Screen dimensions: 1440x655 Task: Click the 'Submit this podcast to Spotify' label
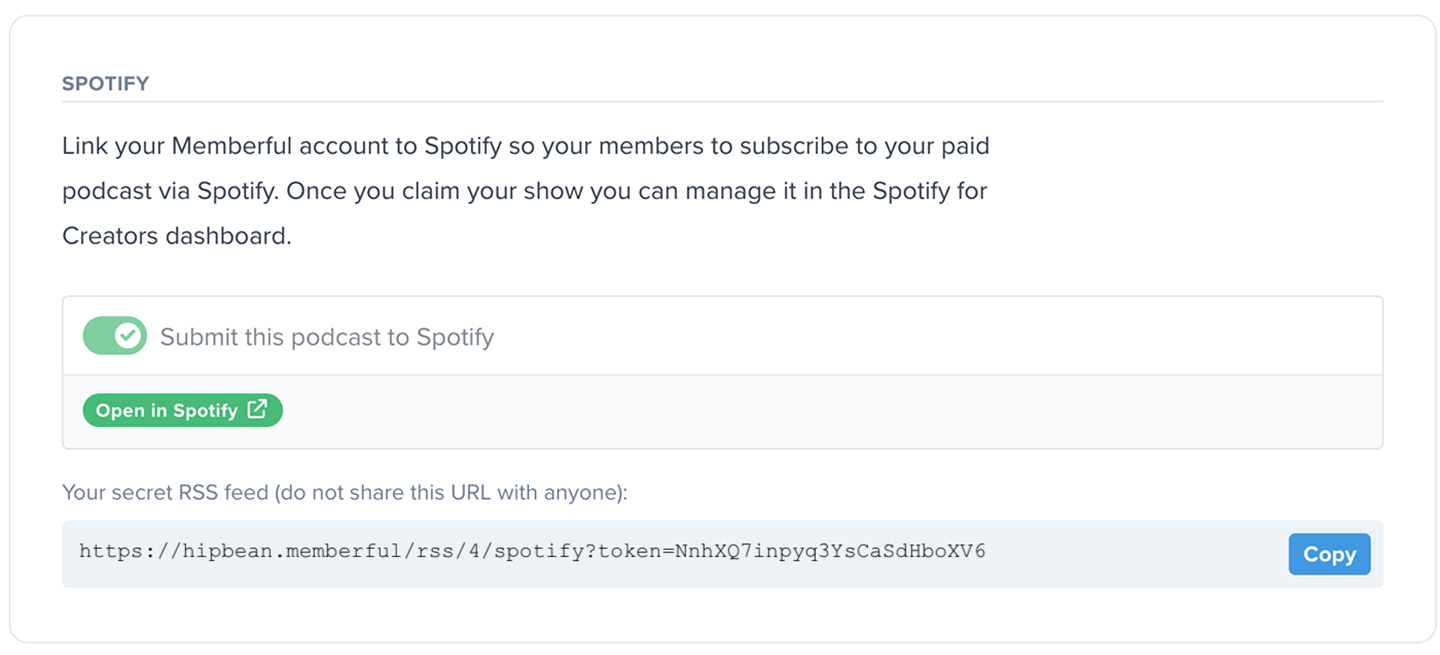327,337
